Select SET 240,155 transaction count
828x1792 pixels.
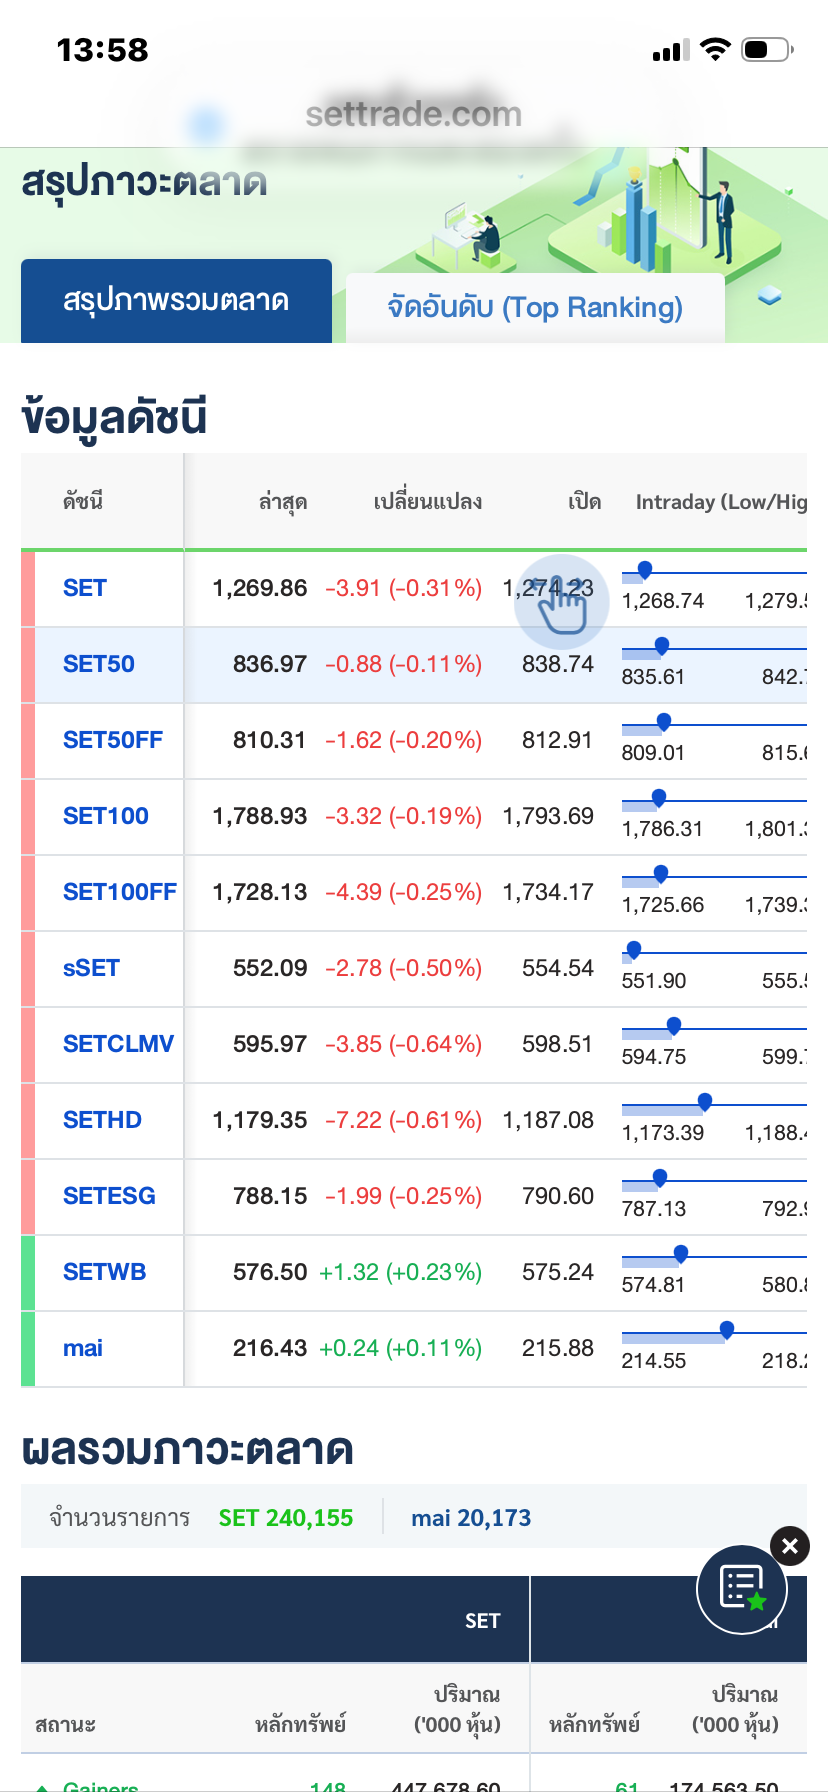pos(286,1518)
